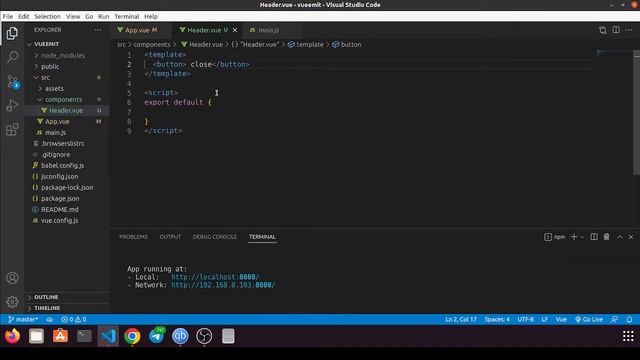Open the 192.168.0.103:8080 network link
This screenshot has width=640, height=360.
(223, 285)
